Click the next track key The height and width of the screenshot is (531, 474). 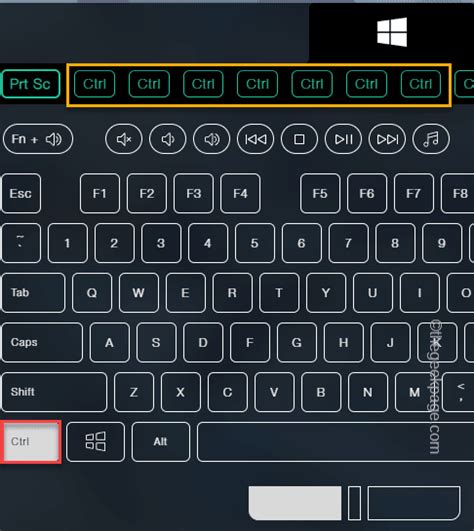coord(387,139)
